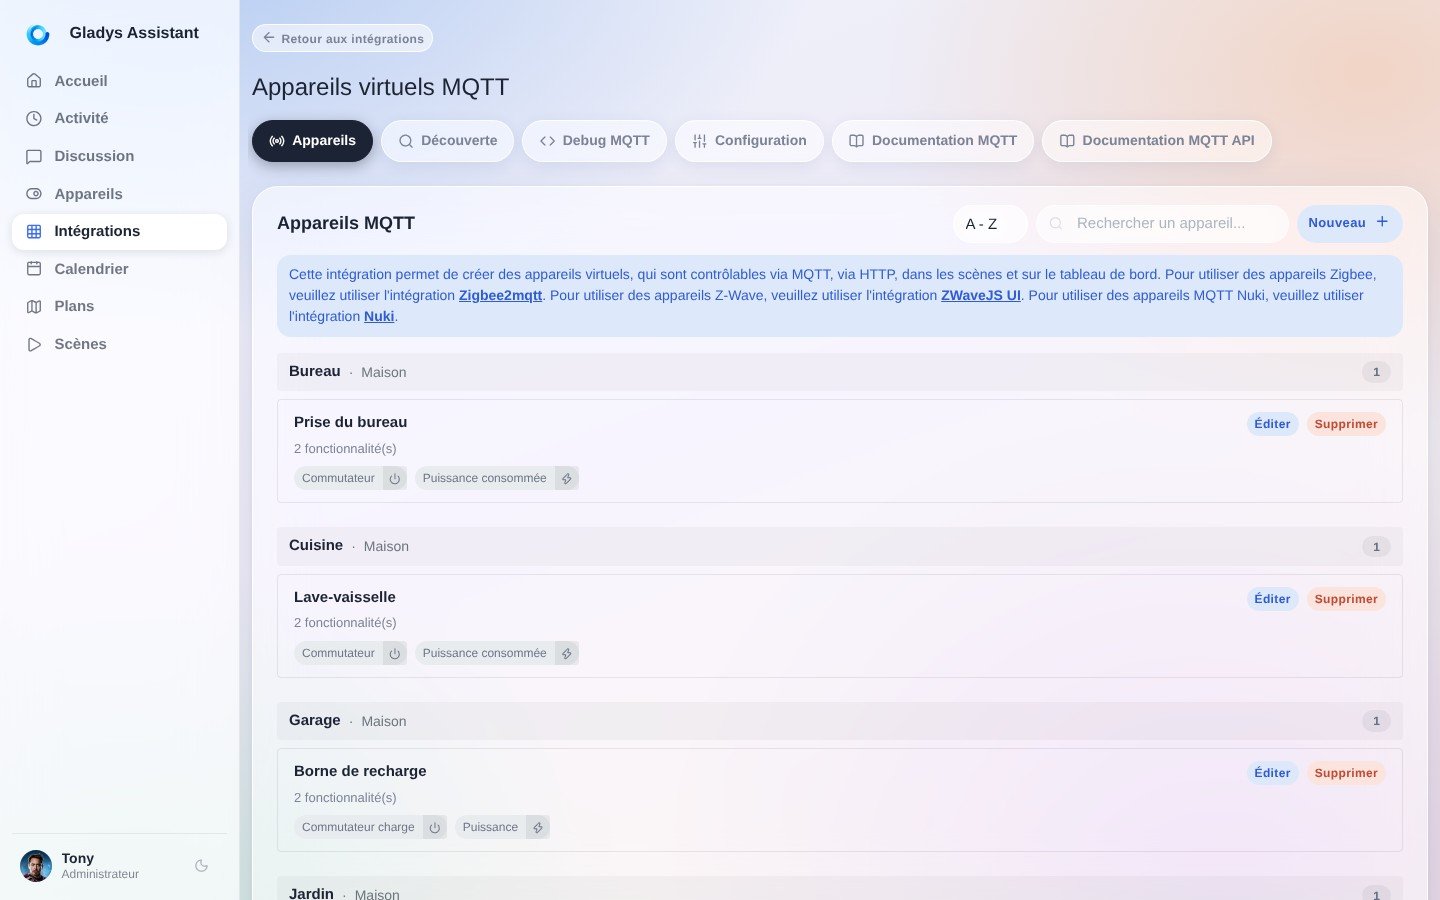Select Intégrations in the sidebar
Image resolution: width=1440 pixels, height=900 pixels.
click(x=119, y=231)
